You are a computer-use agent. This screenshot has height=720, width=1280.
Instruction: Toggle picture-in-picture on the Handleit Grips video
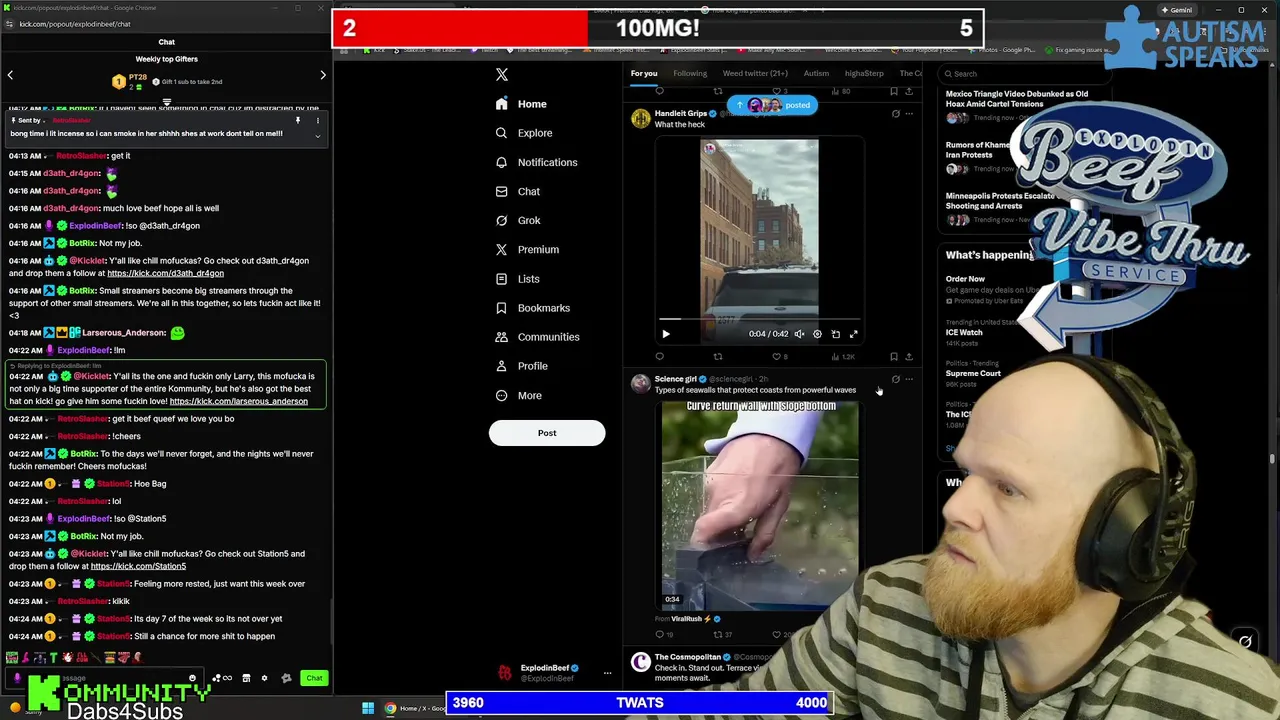[x=835, y=334]
